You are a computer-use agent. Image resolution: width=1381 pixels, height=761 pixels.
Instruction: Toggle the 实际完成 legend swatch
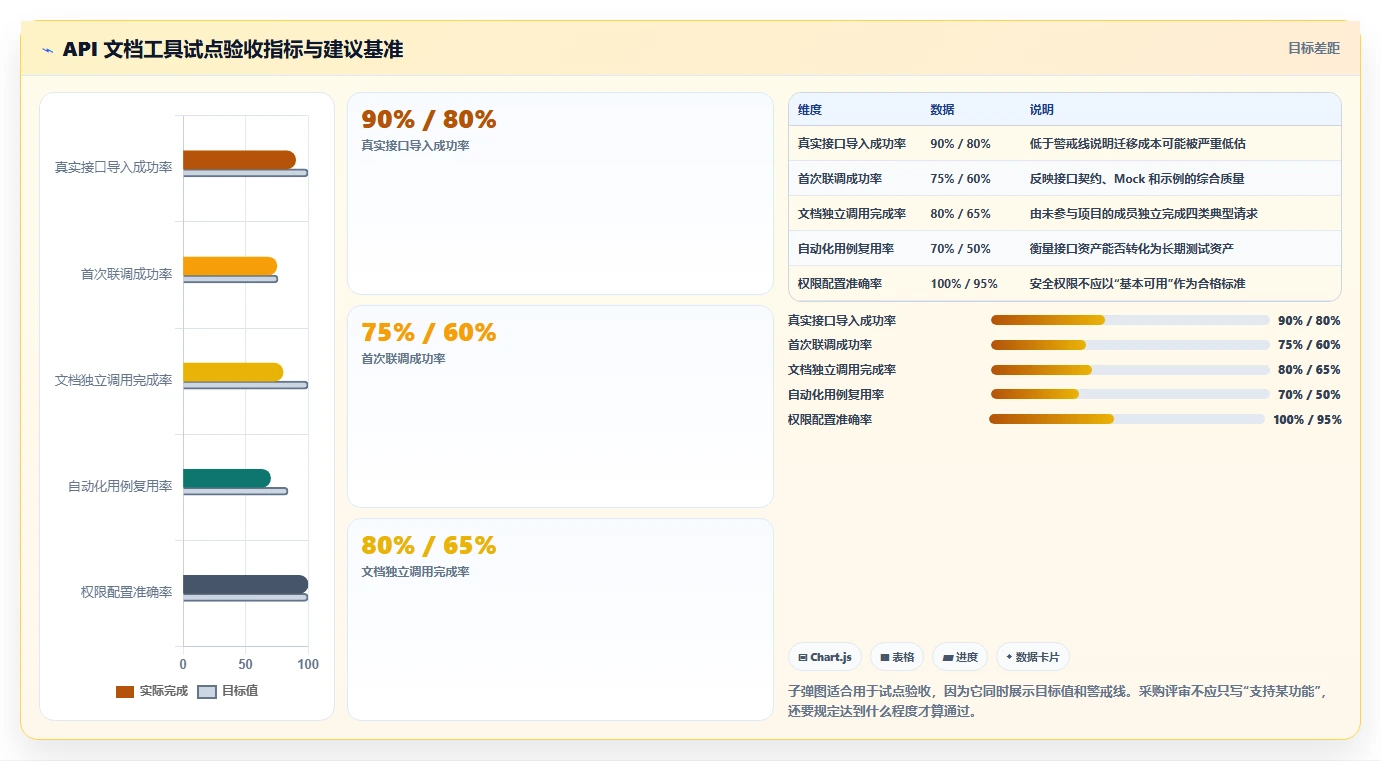click(x=125, y=691)
